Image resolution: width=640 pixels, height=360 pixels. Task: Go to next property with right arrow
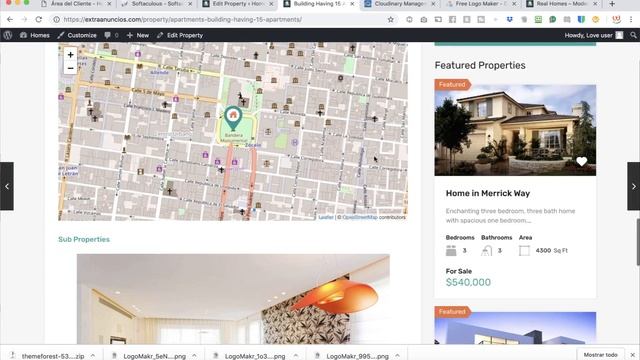tap(633, 186)
